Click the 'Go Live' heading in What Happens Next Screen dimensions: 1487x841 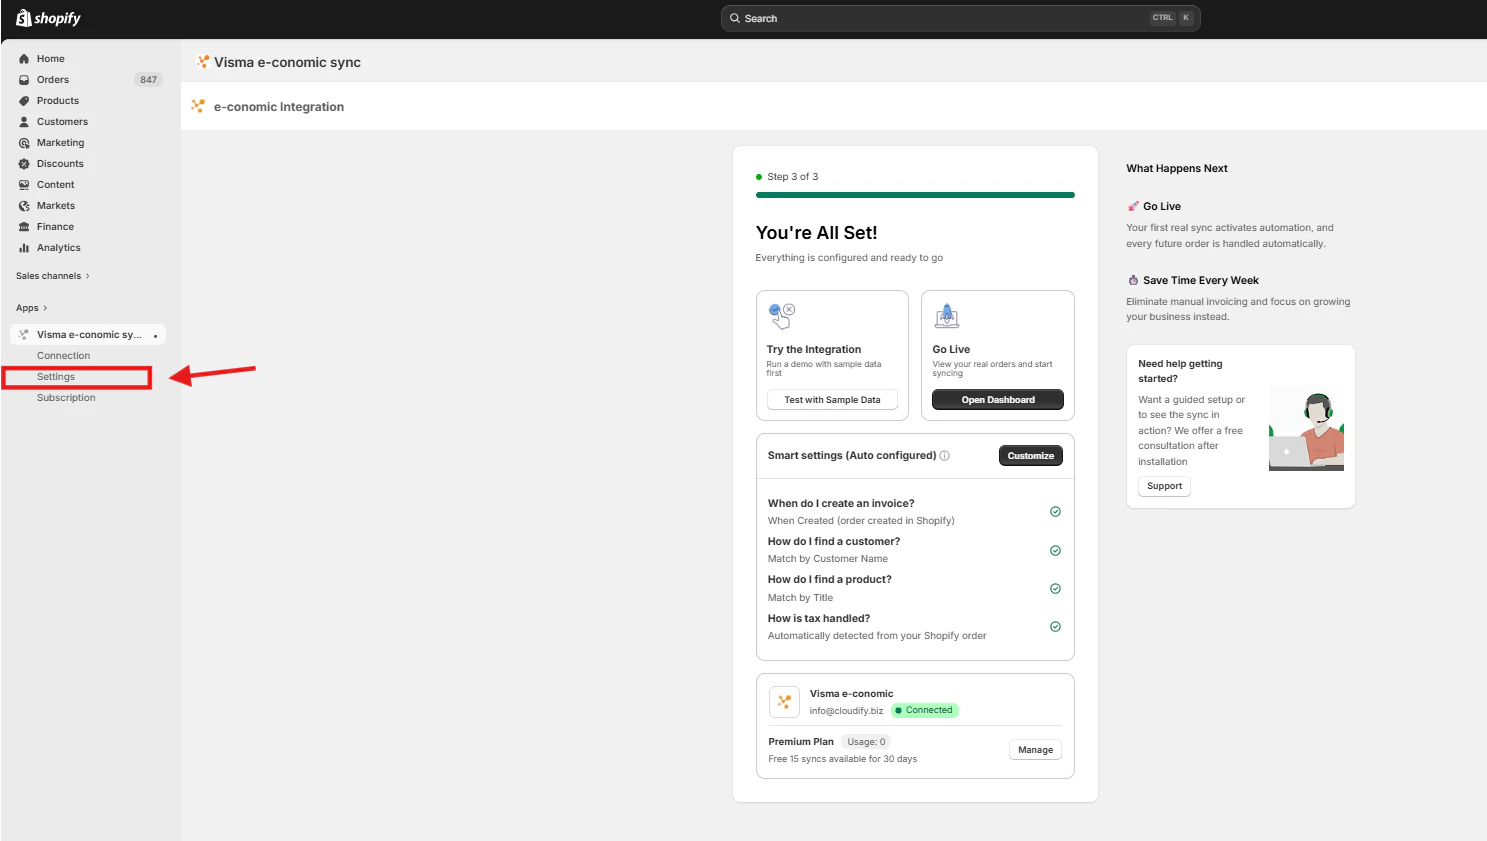coord(1162,207)
